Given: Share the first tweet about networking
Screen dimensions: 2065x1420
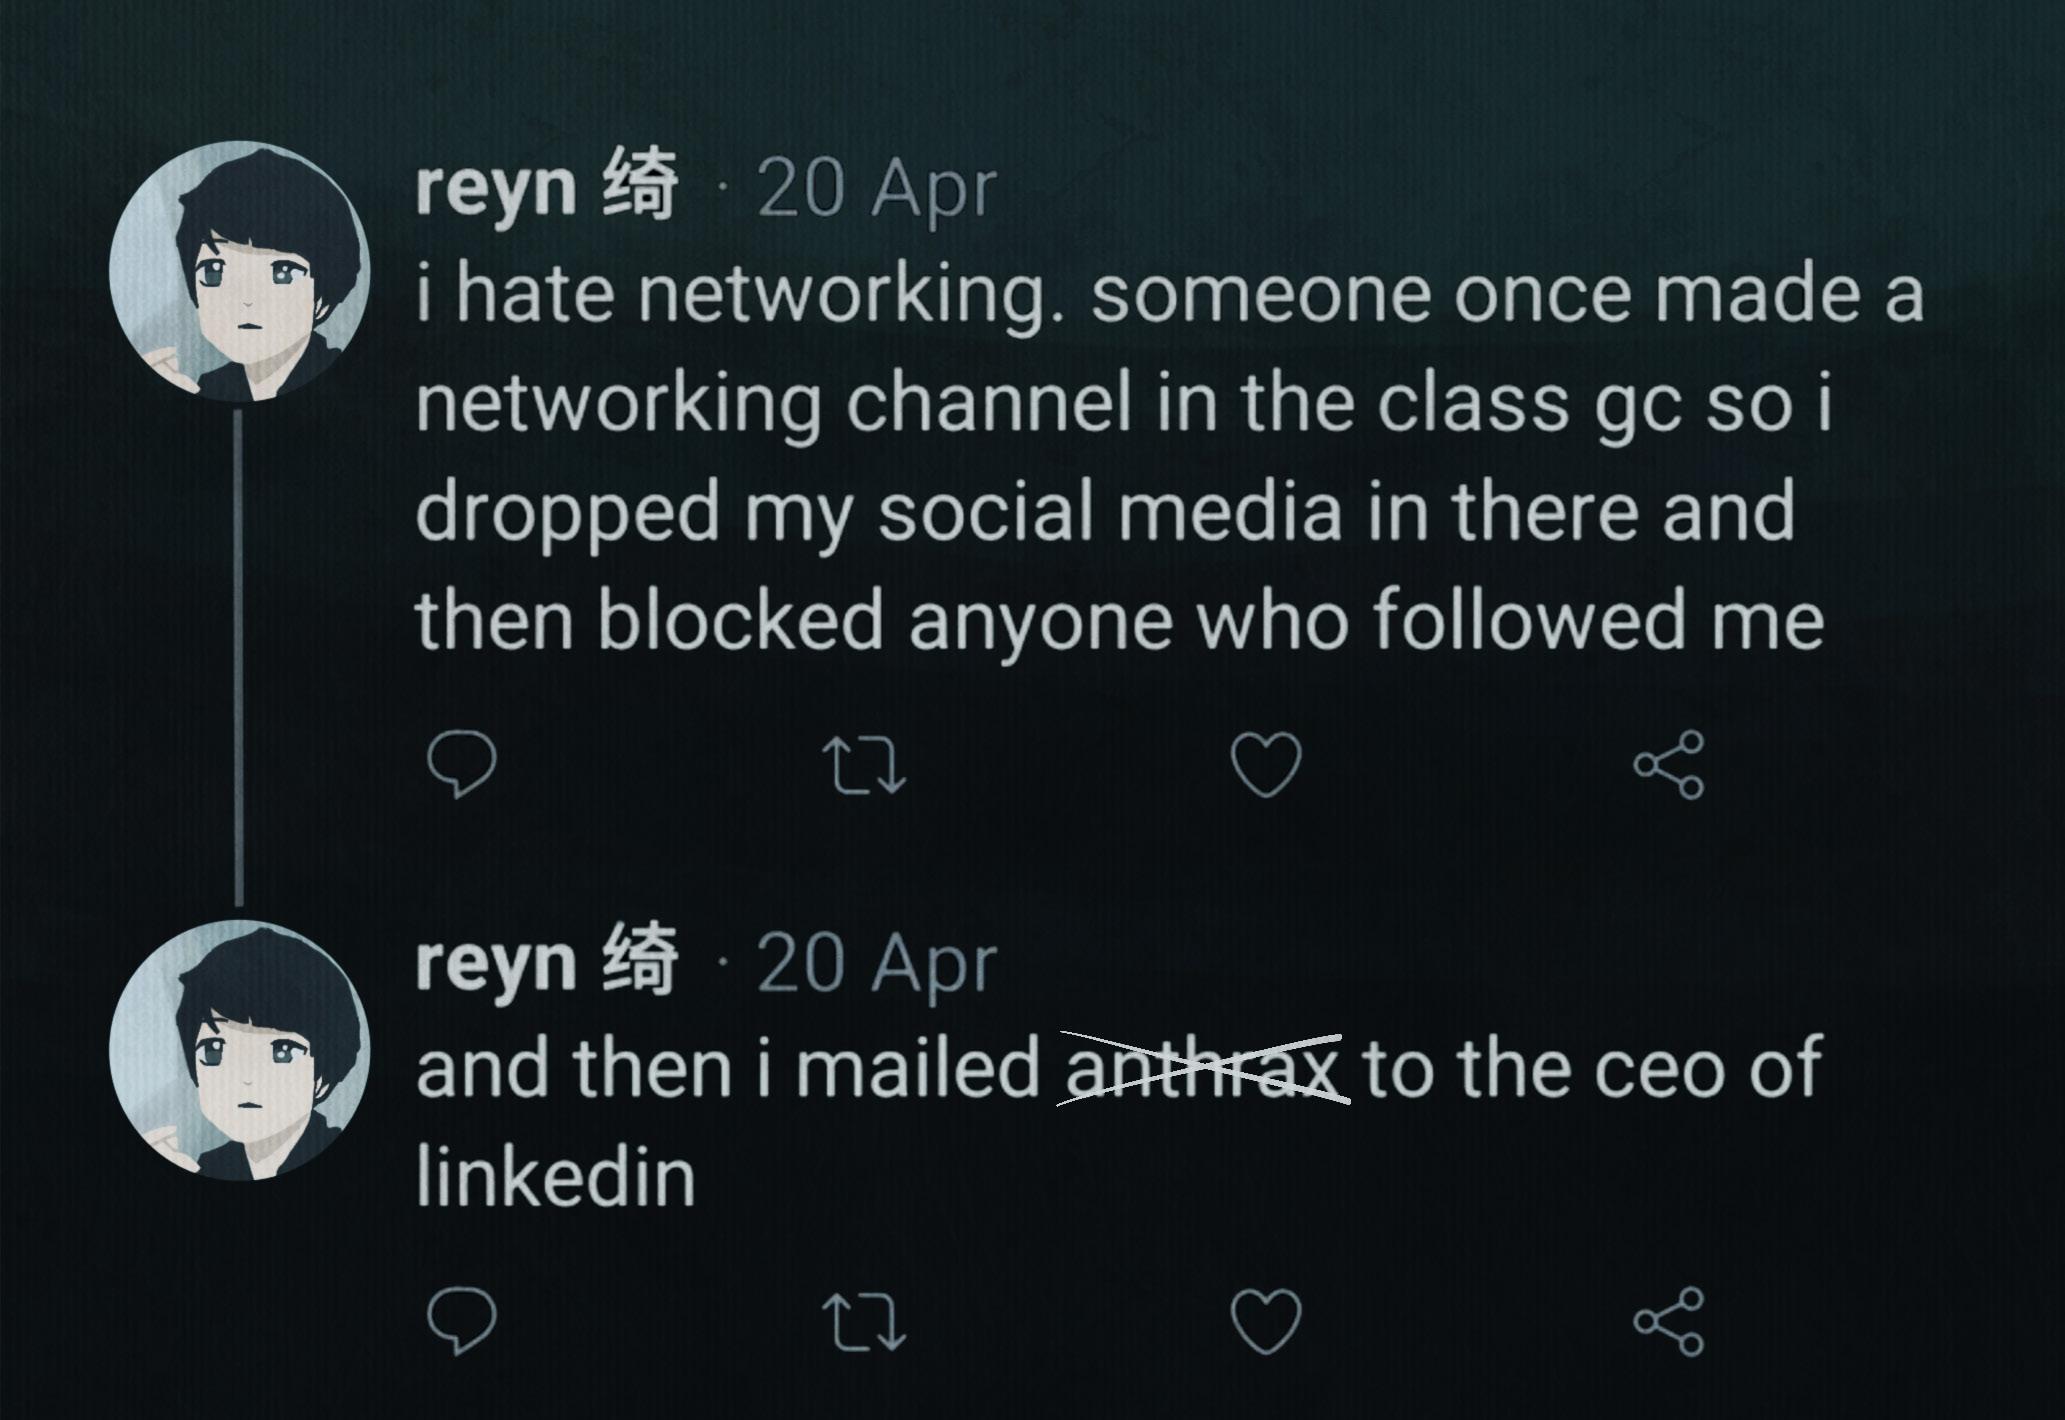Looking at the screenshot, I should (x=1668, y=764).
